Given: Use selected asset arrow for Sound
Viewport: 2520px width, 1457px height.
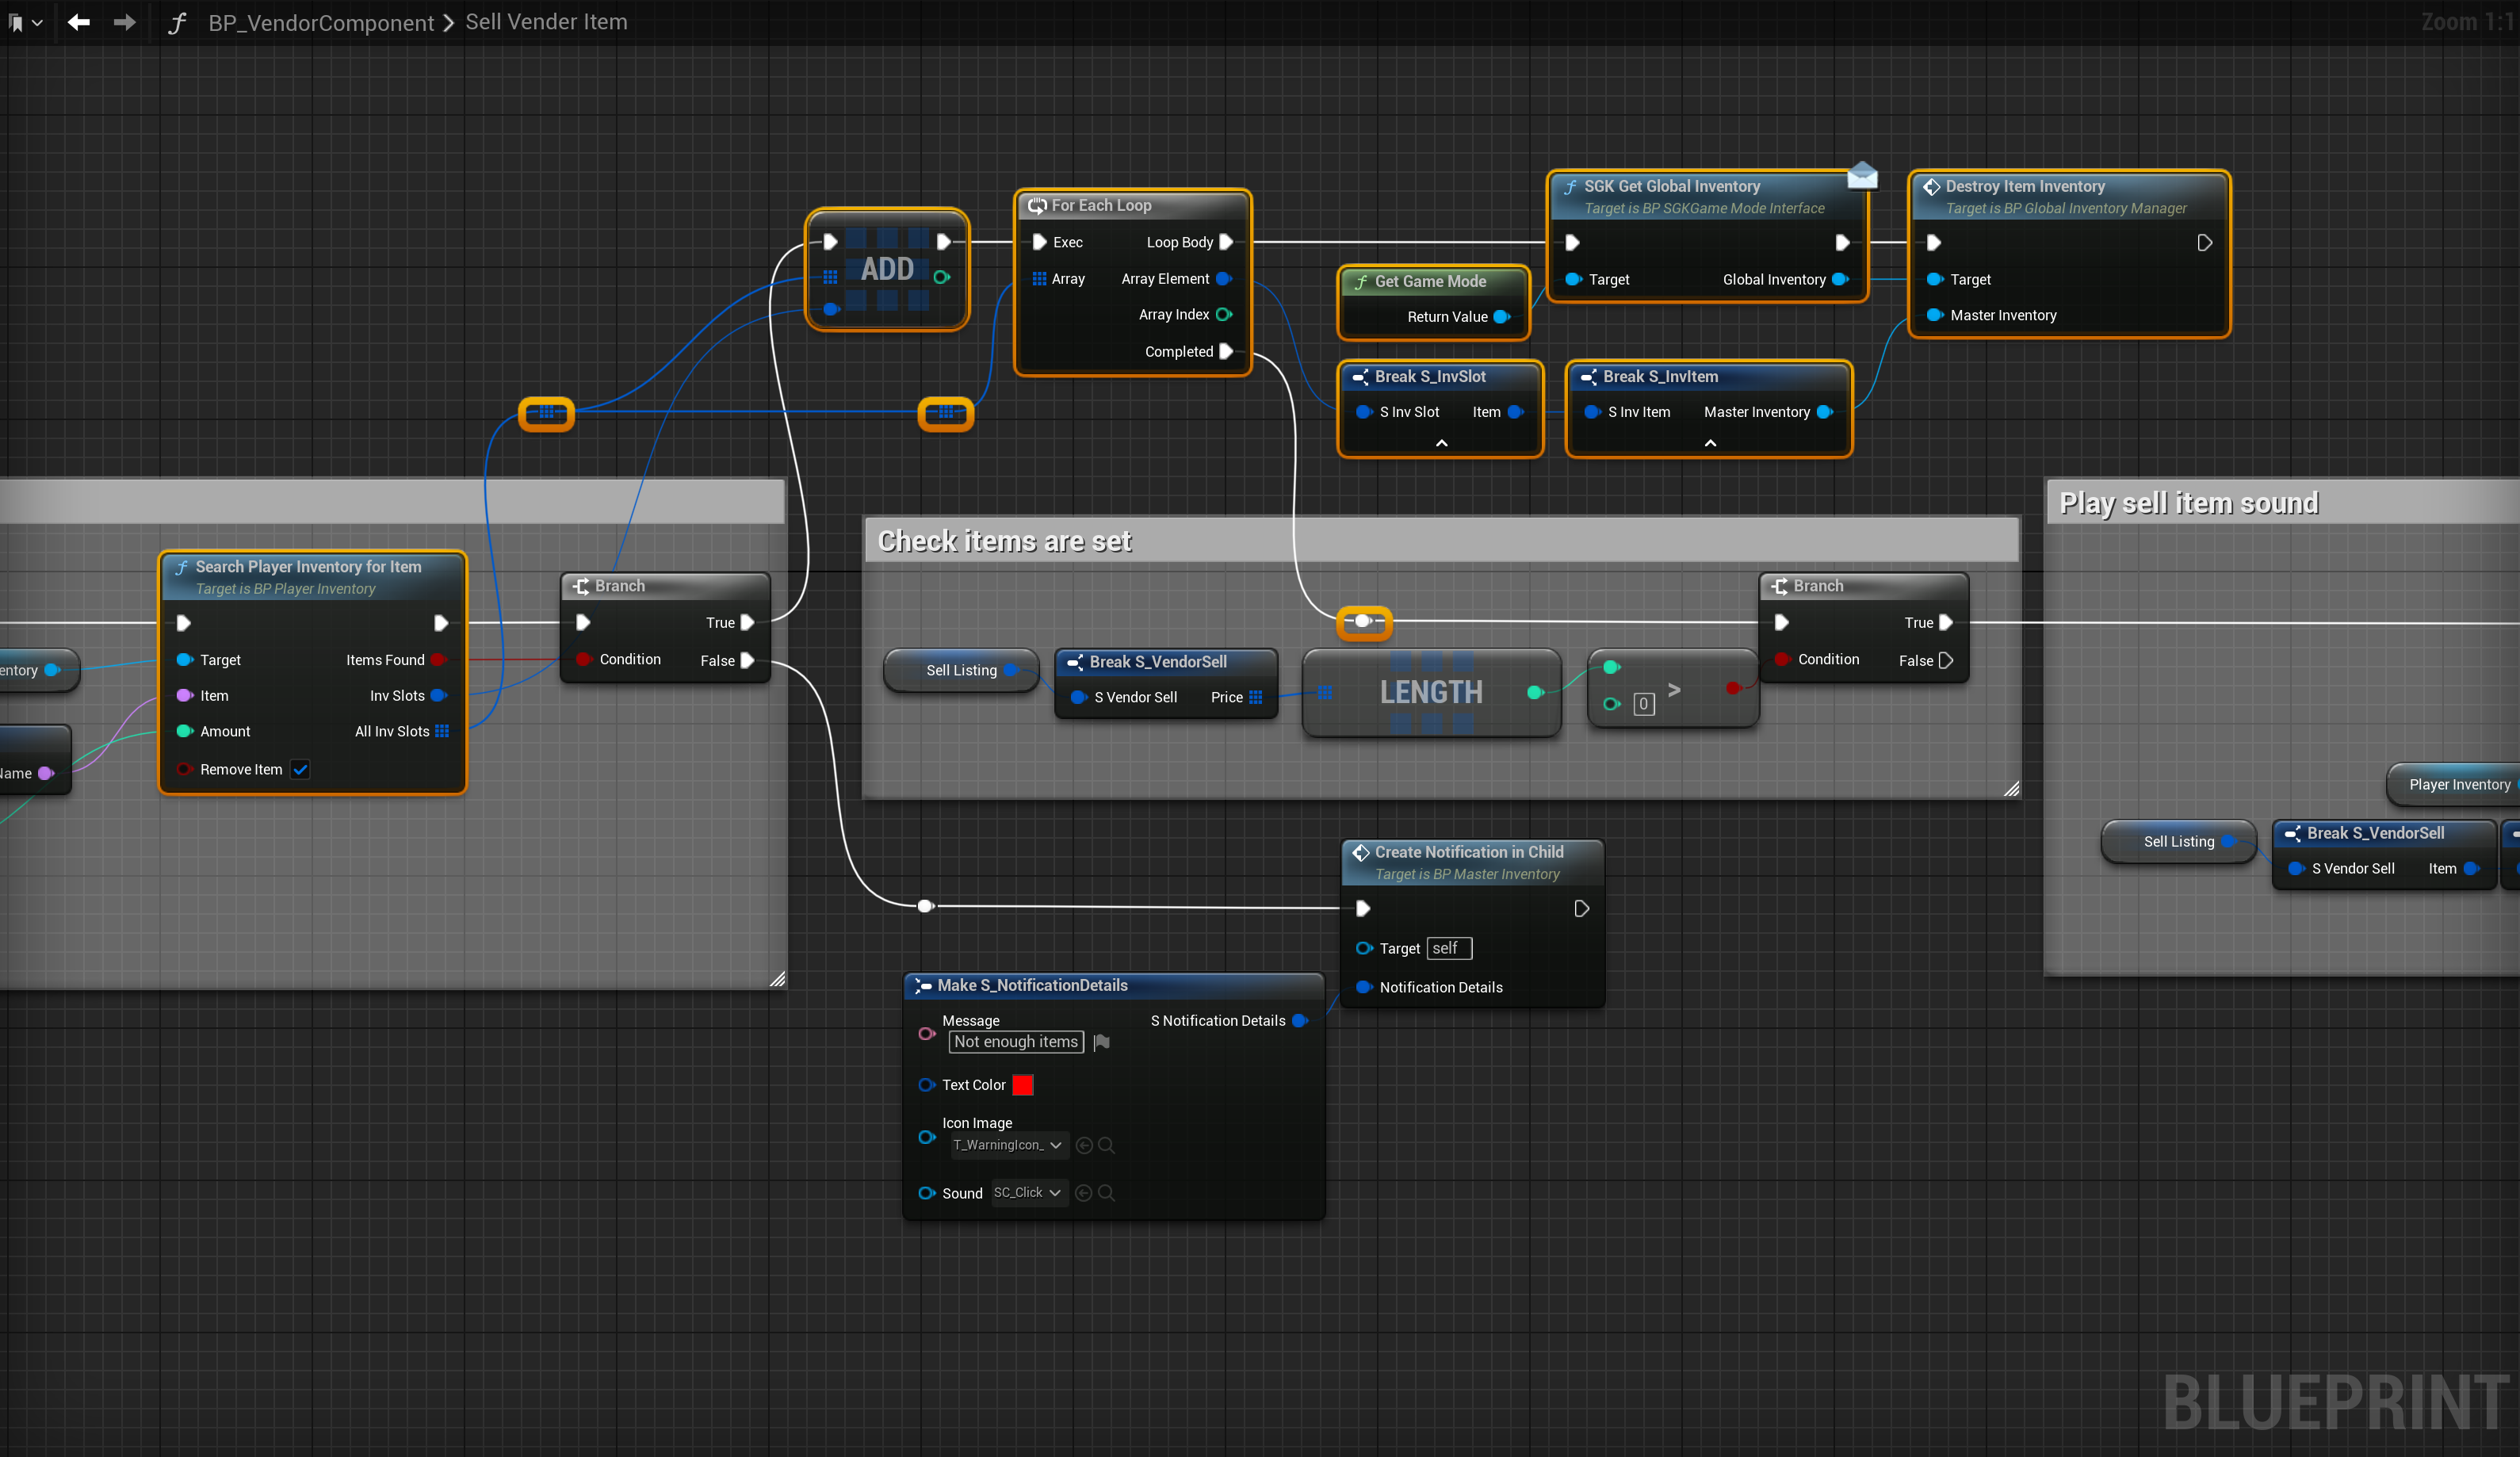Looking at the screenshot, I should (1083, 1193).
